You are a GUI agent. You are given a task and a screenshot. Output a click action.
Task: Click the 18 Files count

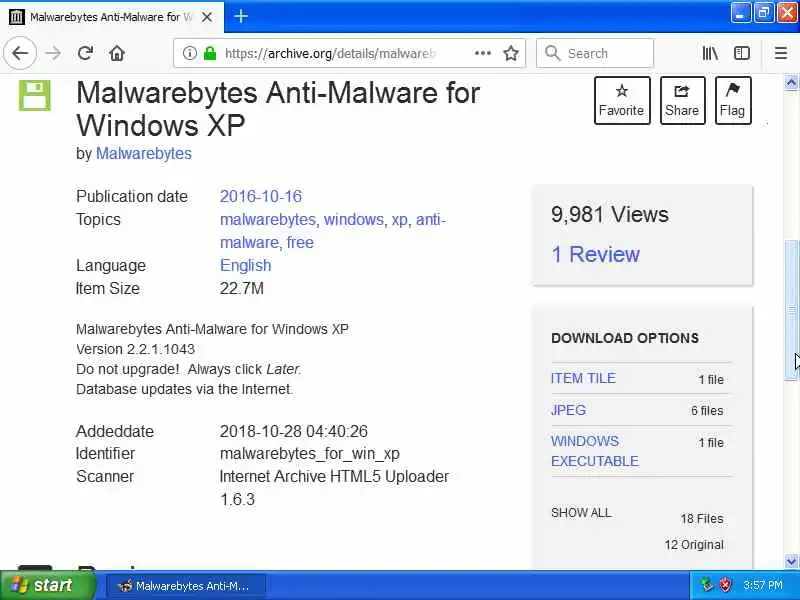702,519
